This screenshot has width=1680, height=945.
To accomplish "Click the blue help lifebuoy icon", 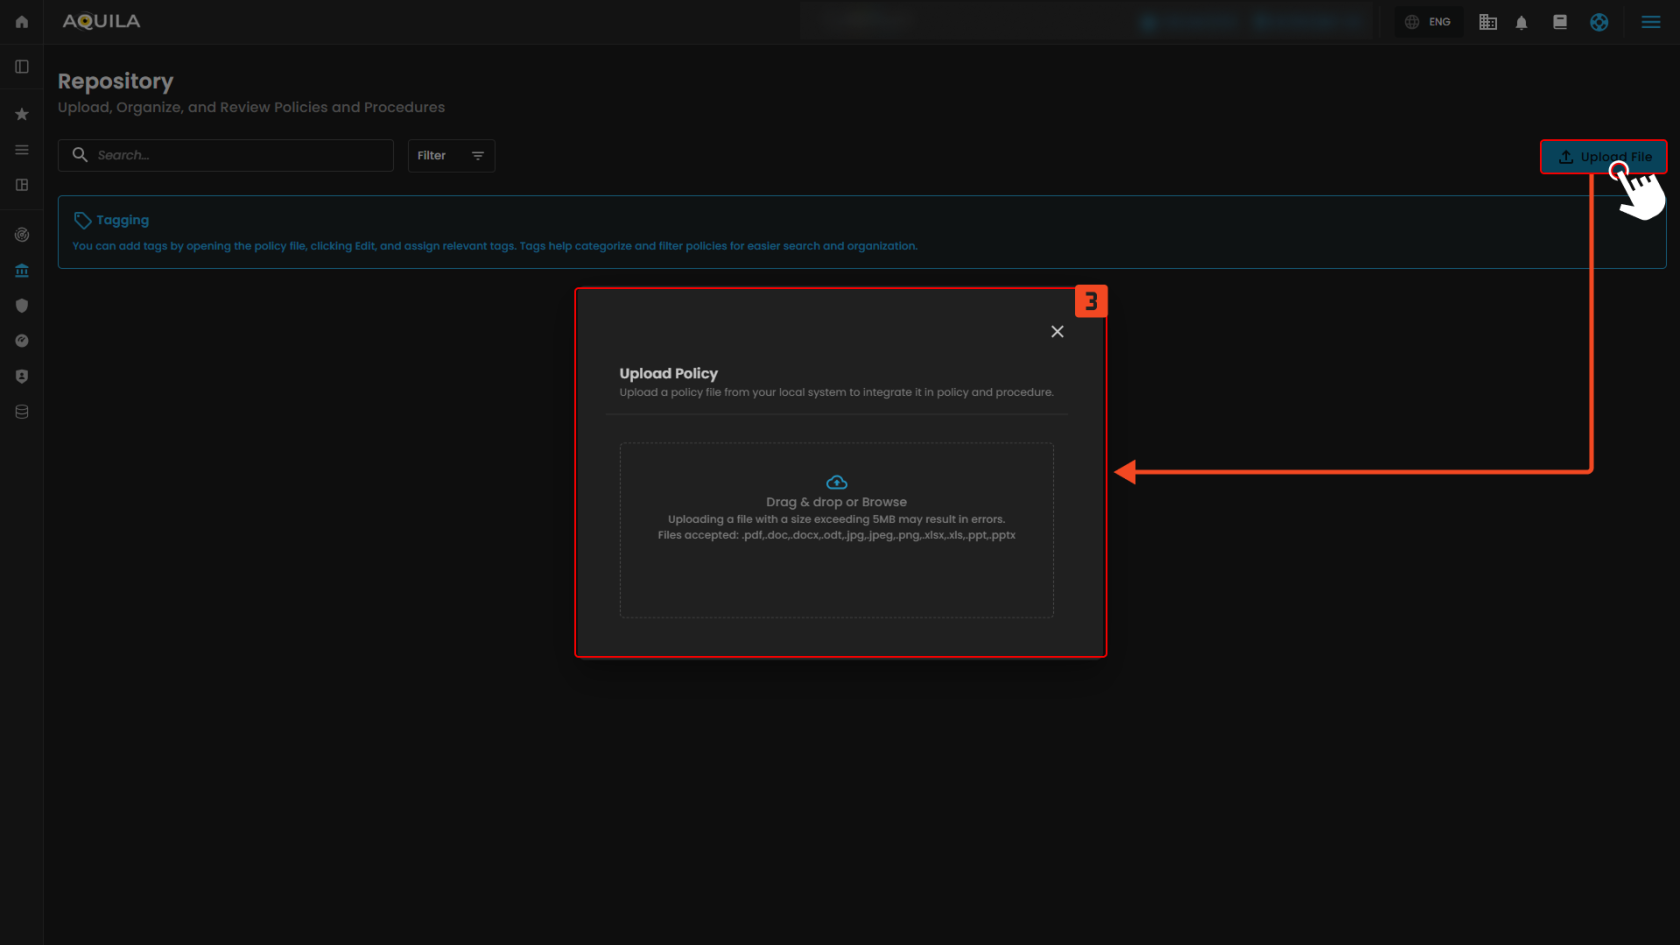I will pyautogui.click(x=1599, y=22).
